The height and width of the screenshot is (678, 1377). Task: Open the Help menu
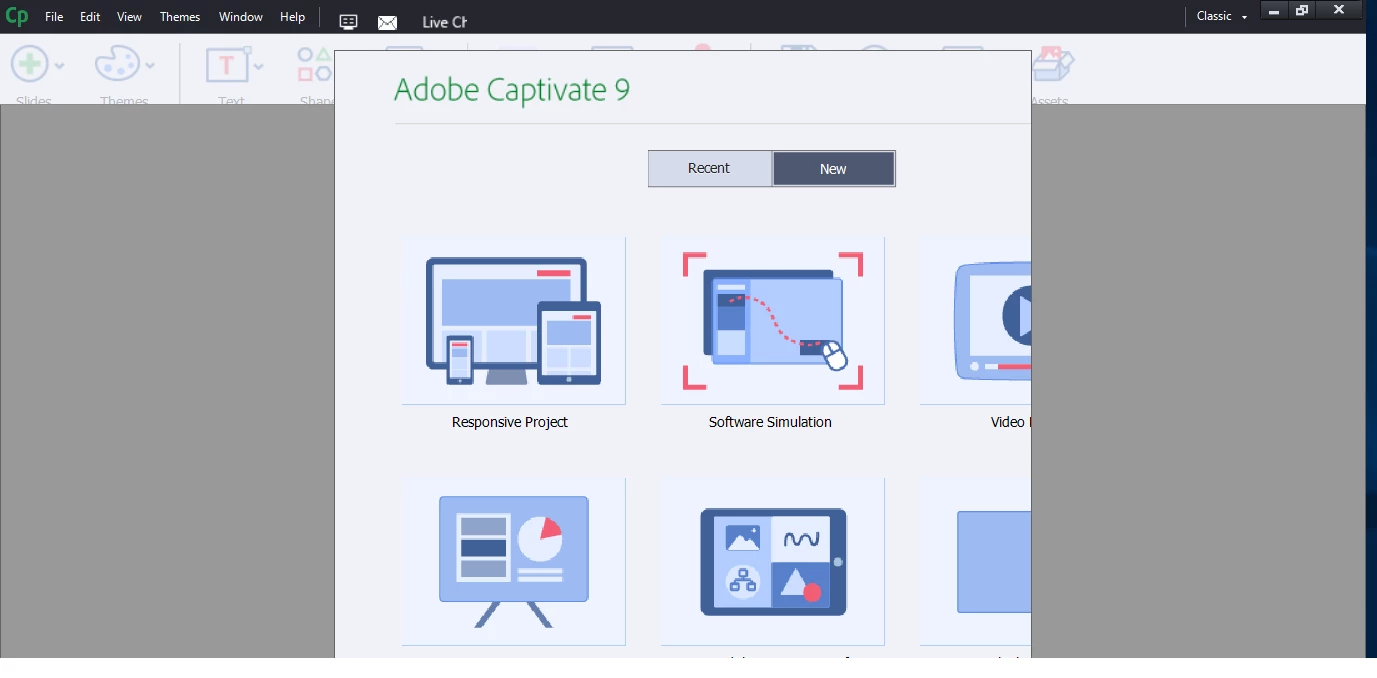pyautogui.click(x=292, y=17)
